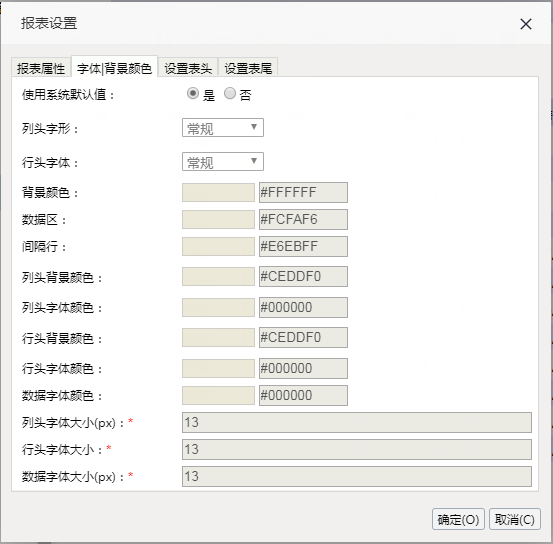
Task: Close the 报表设置 dialog with X
Action: click(x=525, y=24)
